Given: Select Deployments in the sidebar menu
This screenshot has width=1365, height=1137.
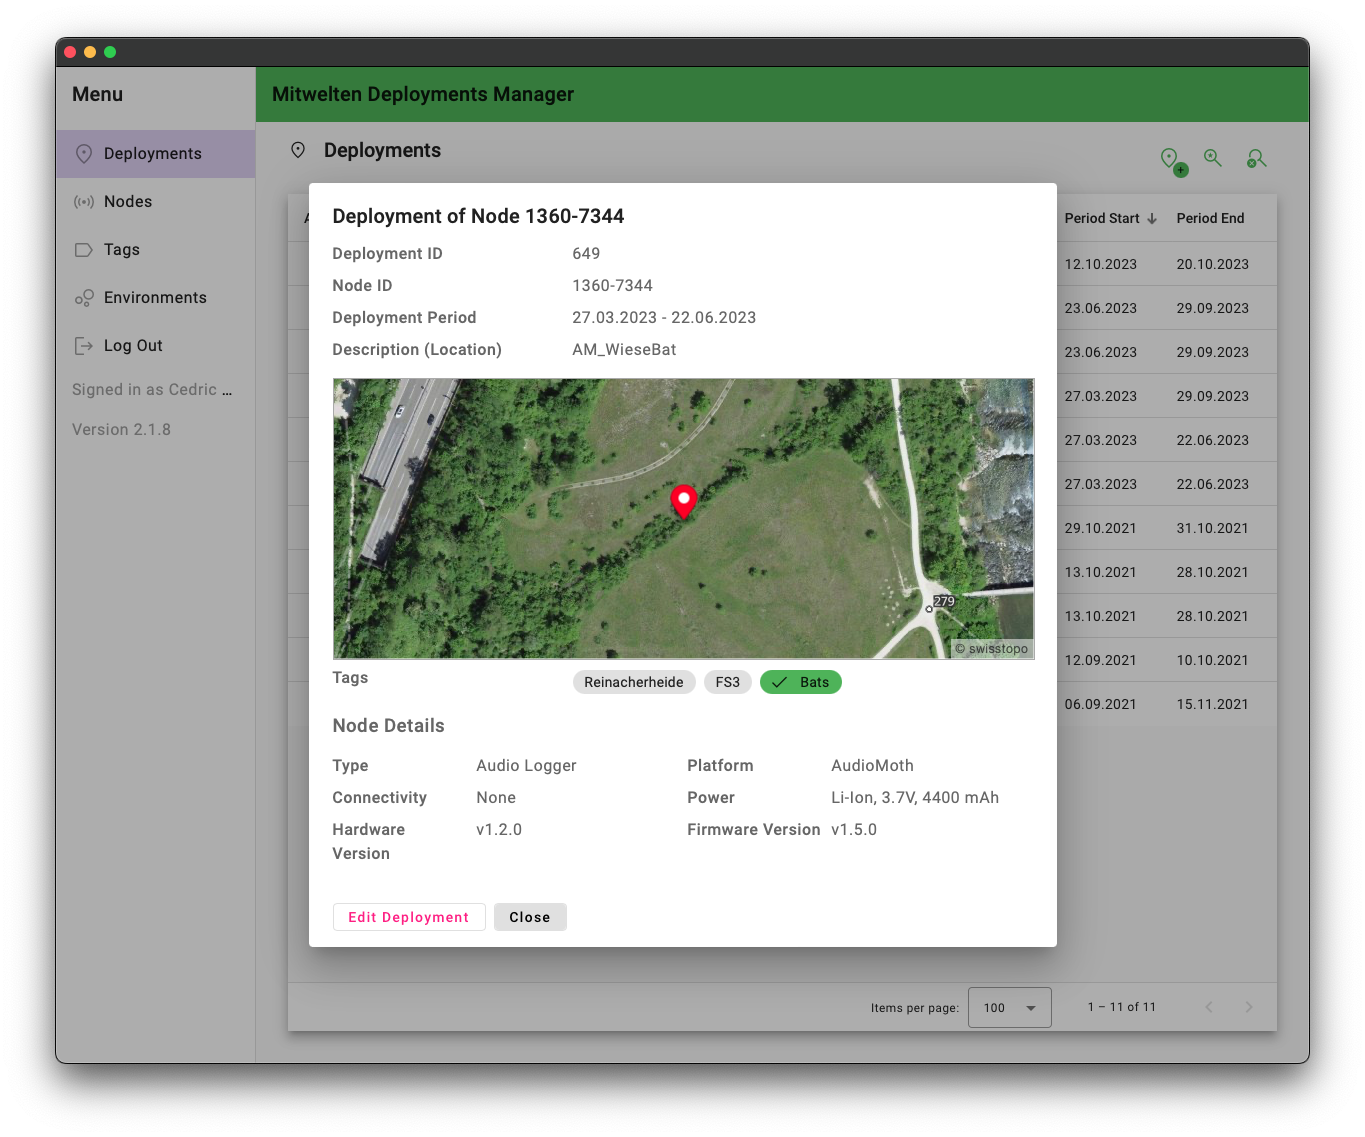Looking at the screenshot, I should [x=152, y=154].
